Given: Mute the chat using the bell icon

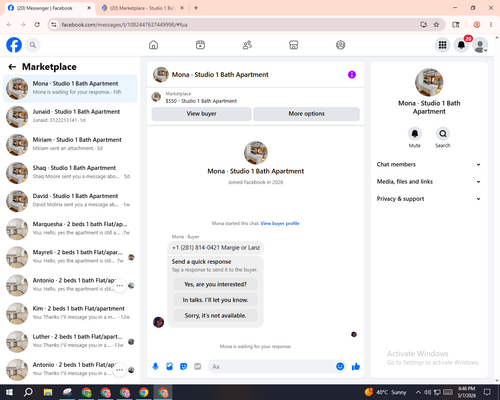Looking at the screenshot, I should point(415,134).
